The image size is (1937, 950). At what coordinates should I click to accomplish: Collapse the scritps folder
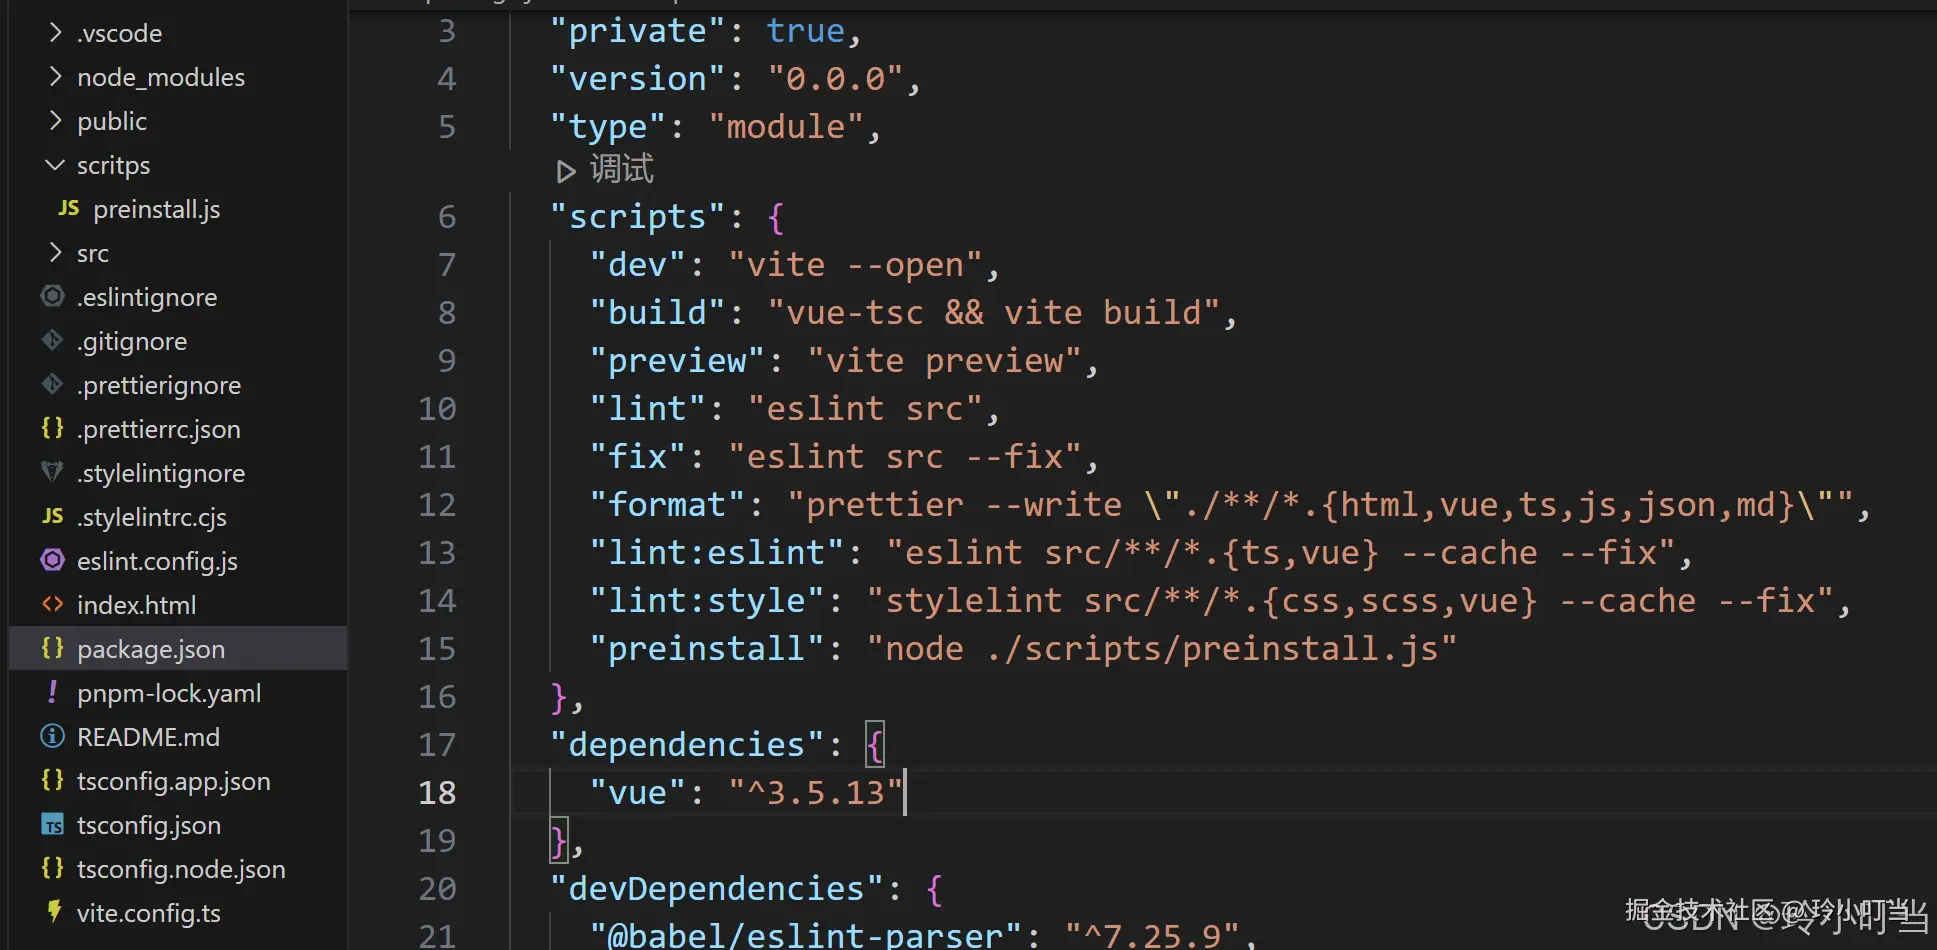55,164
